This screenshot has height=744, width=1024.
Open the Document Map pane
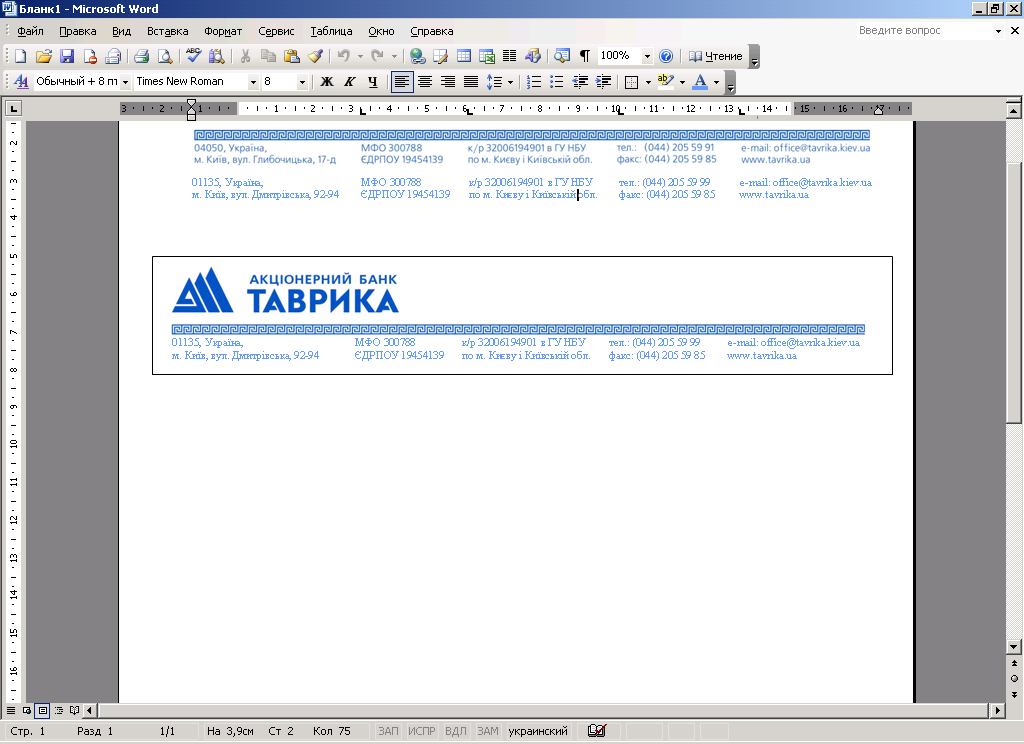point(562,56)
